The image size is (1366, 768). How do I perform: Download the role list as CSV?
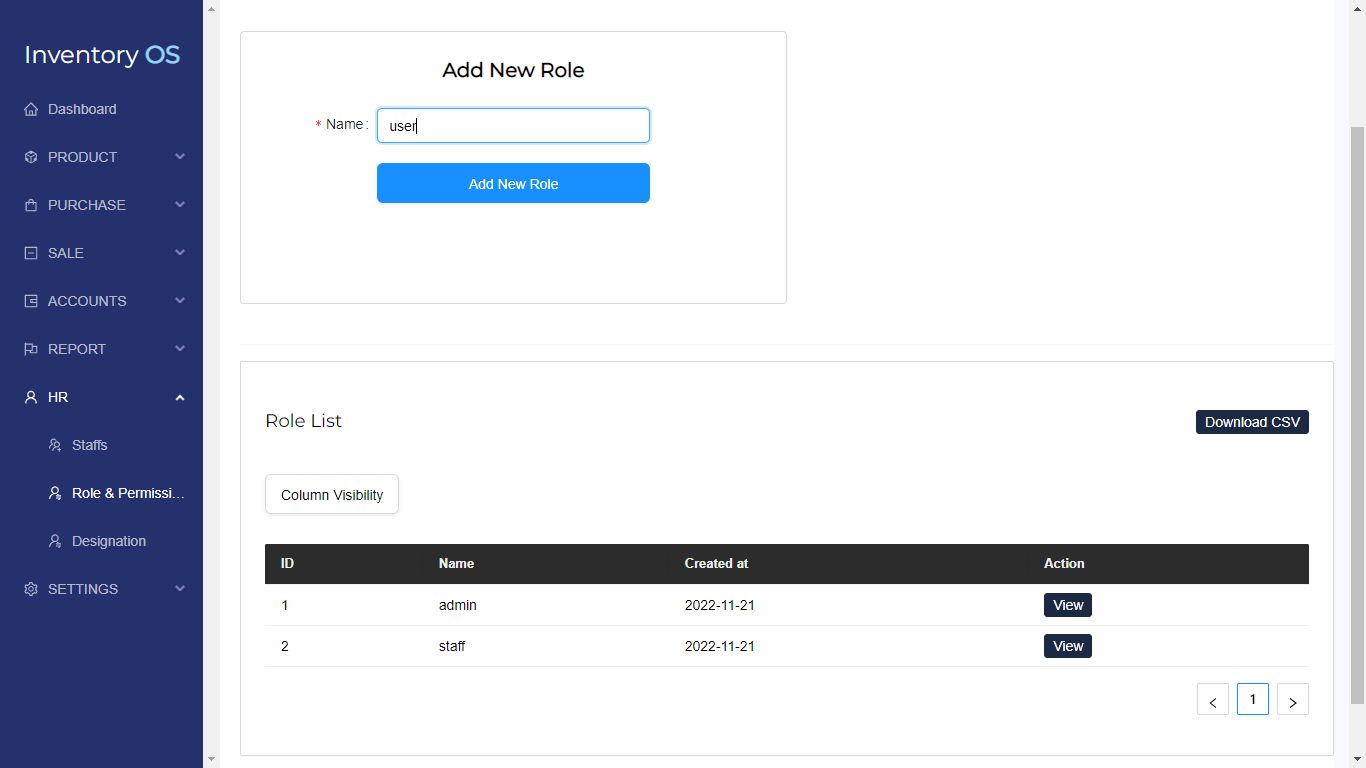click(1251, 422)
